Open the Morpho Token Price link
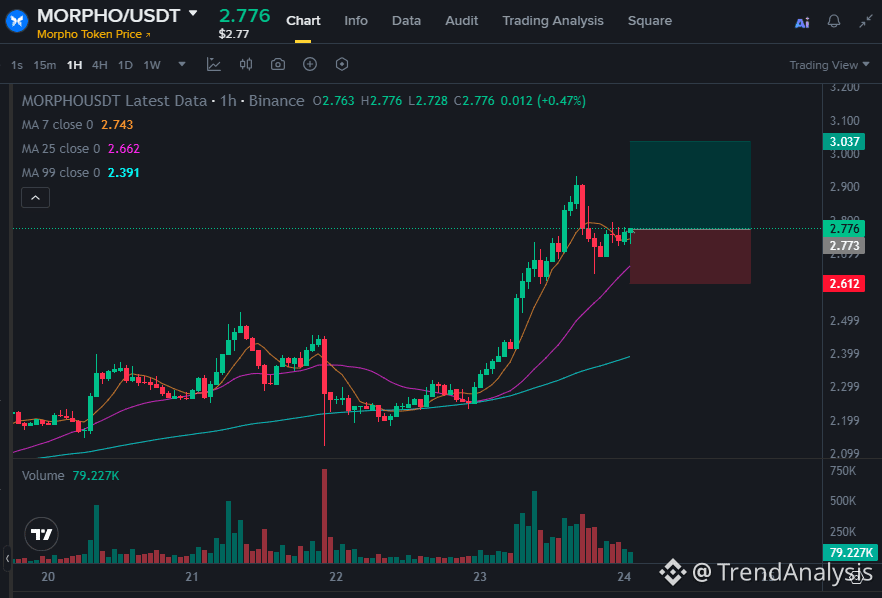This screenshot has width=882, height=598. tap(93, 34)
